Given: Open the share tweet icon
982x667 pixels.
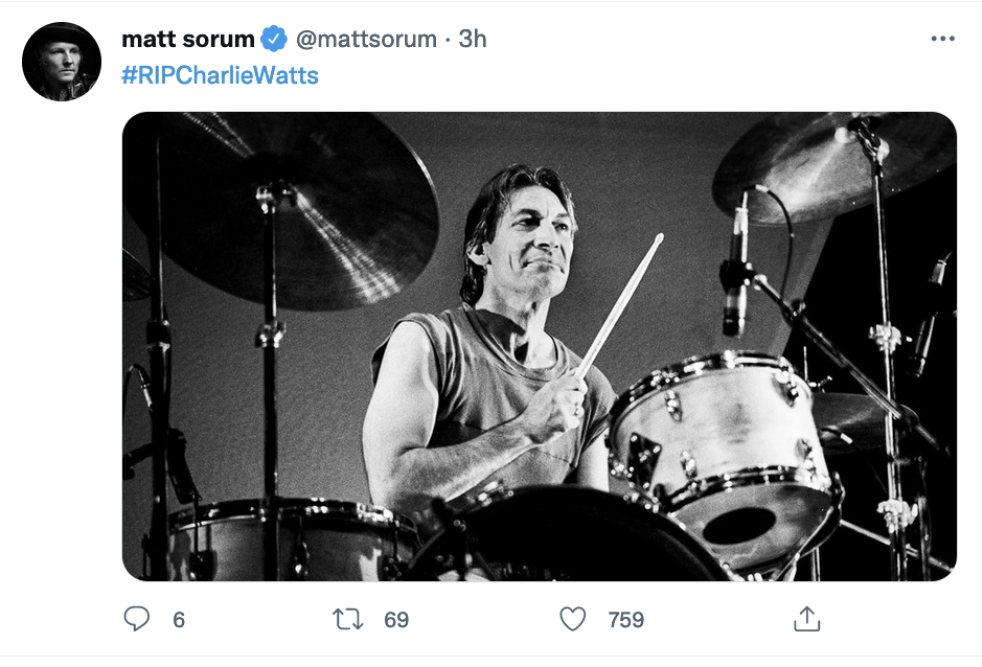Looking at the screenshot, I should pyautogui.click(x=806, y=620).
